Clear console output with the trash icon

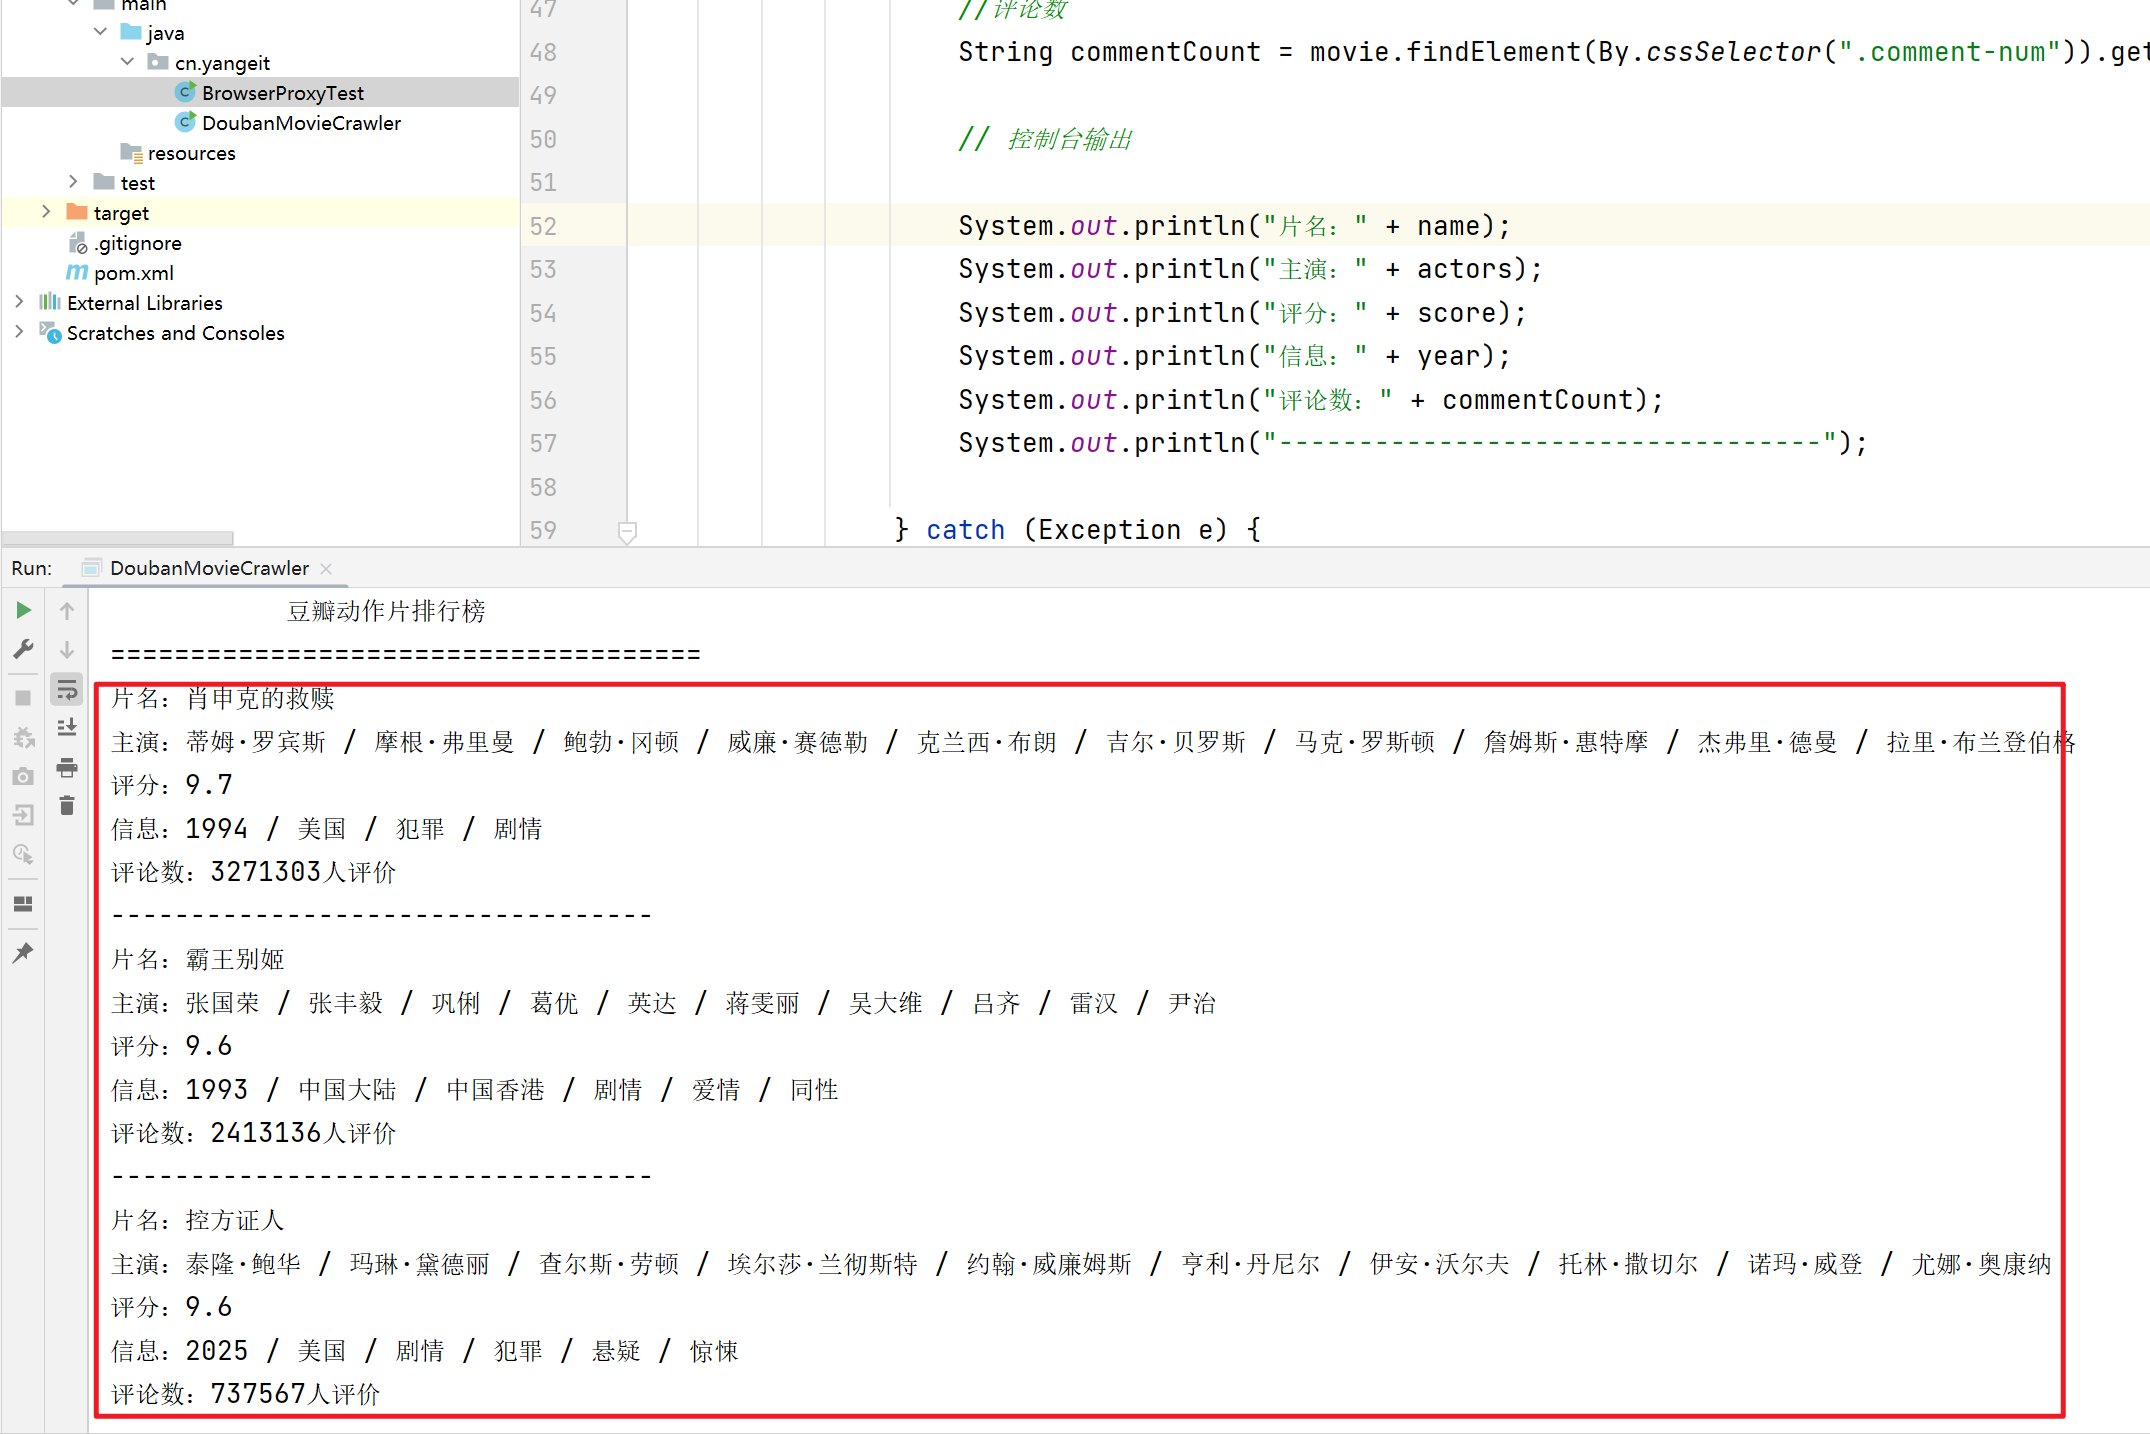[x=67, y=806]
